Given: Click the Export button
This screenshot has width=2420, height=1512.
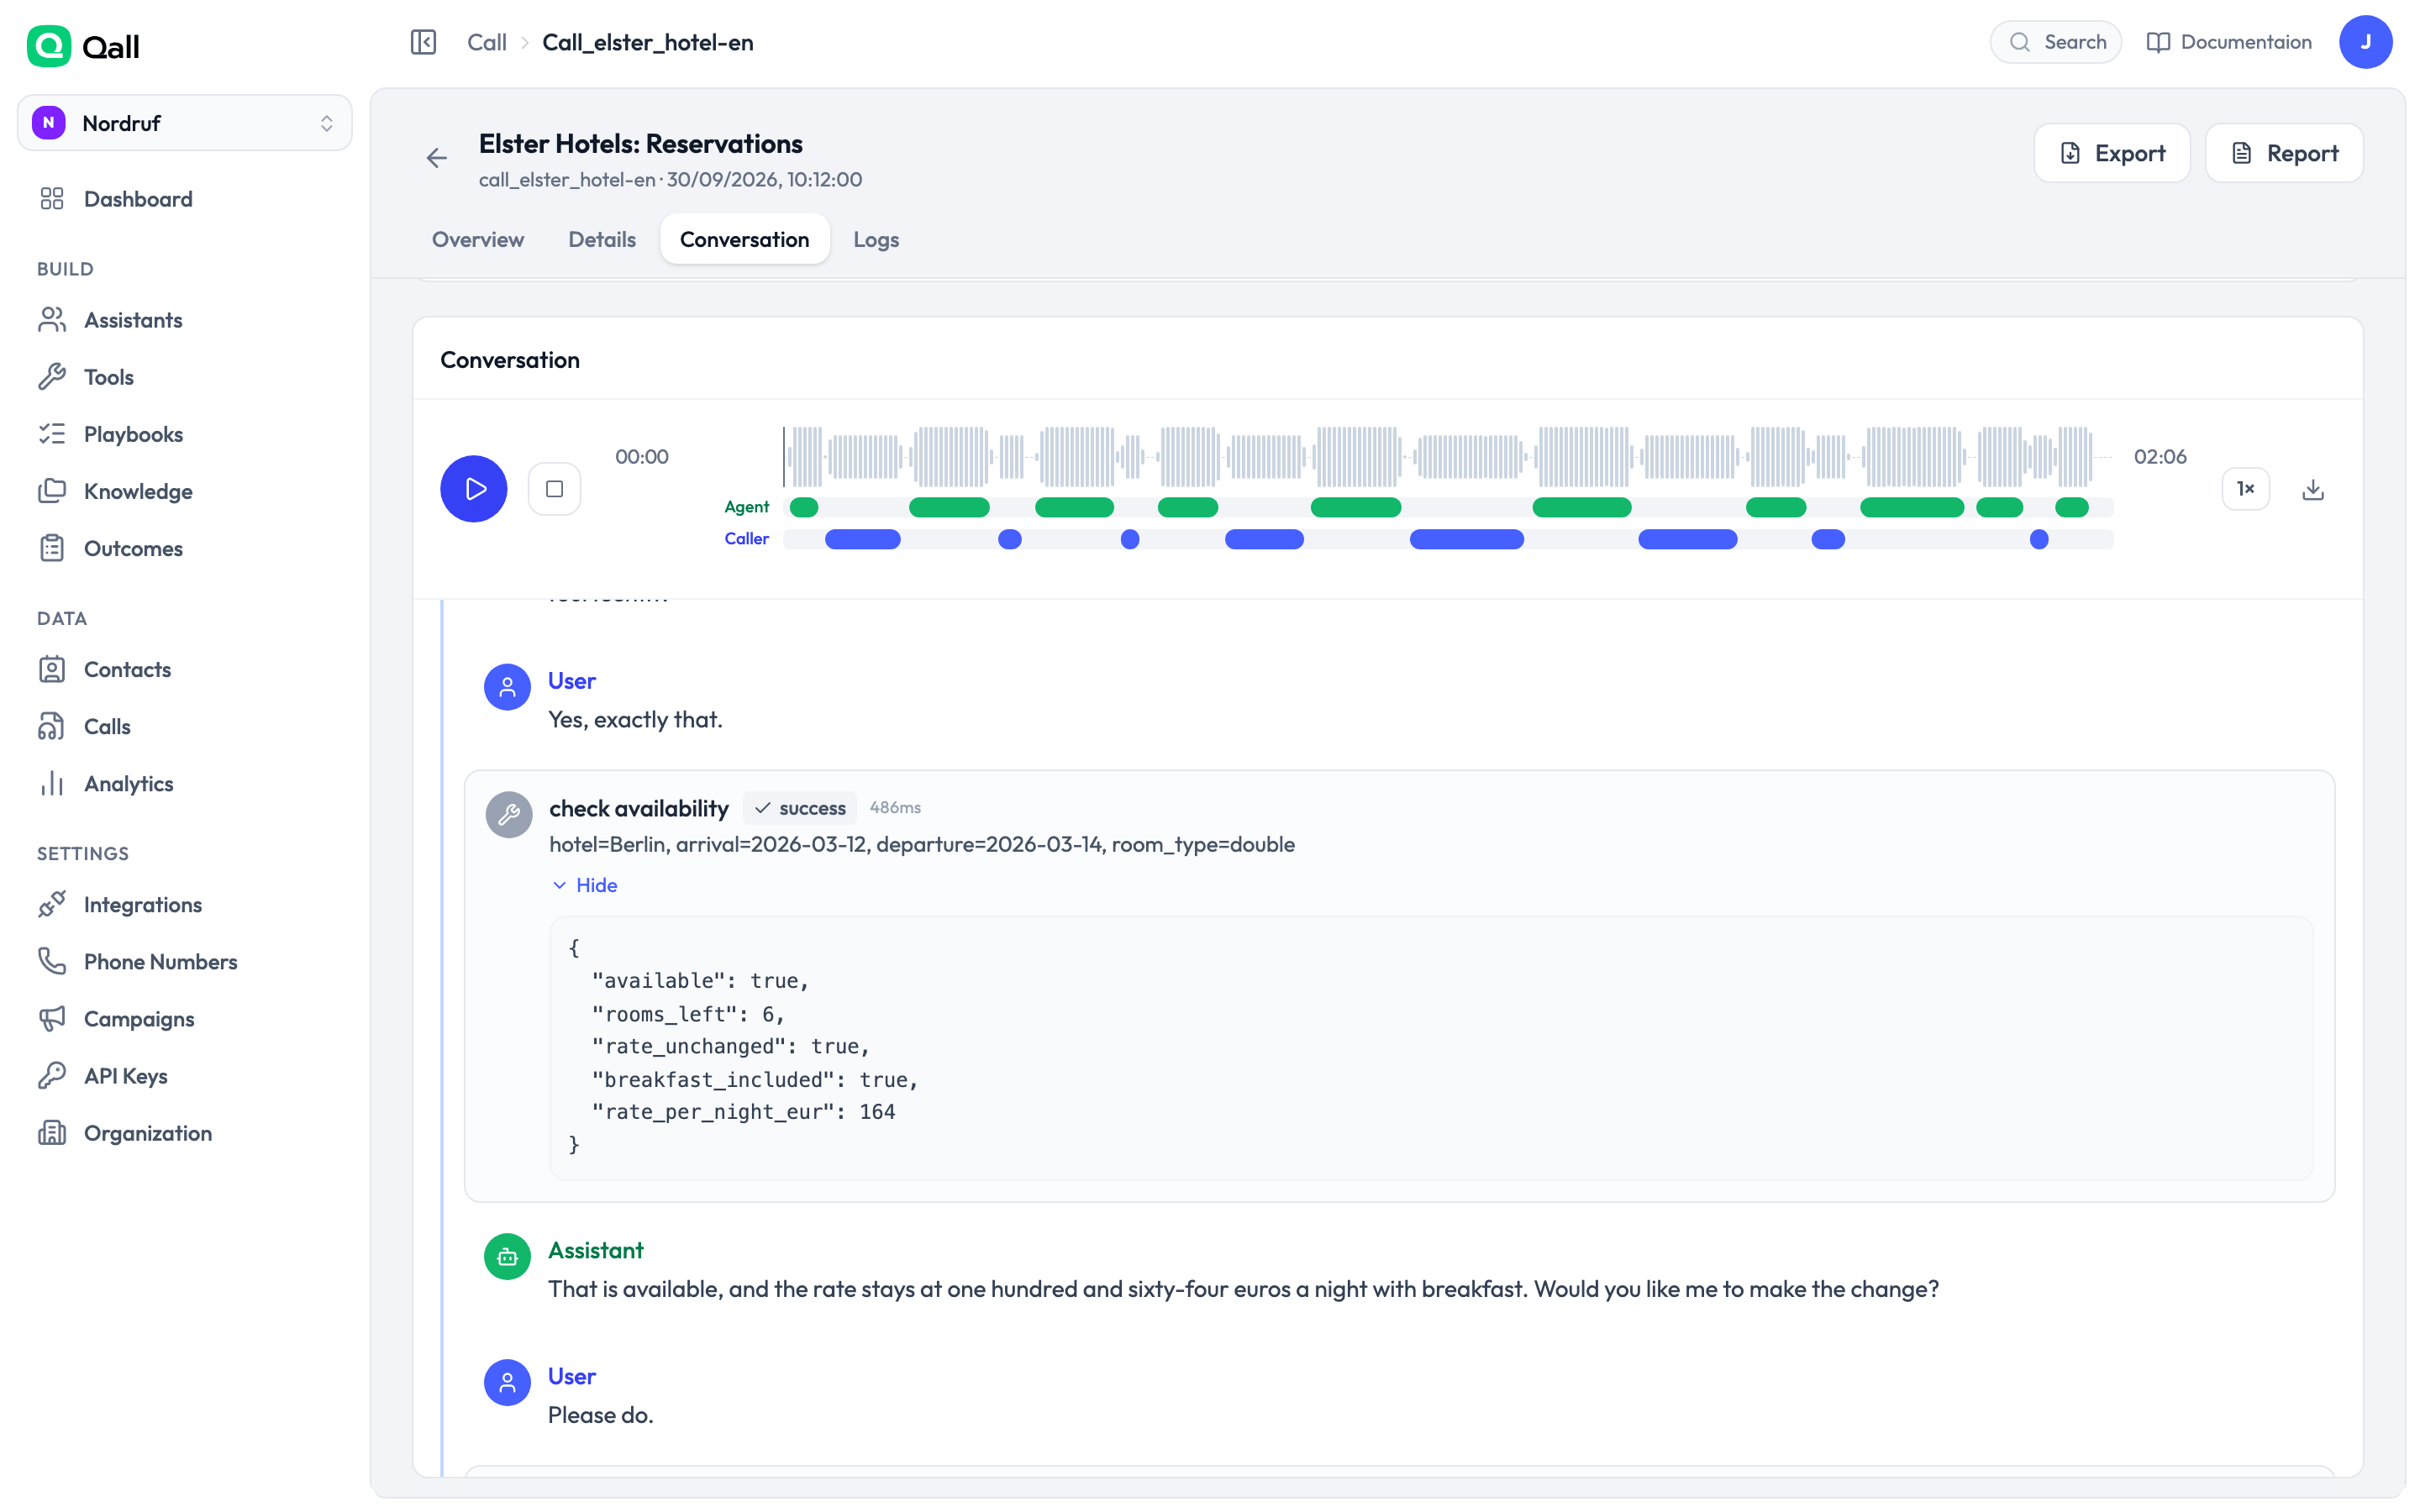Looking at the screenshot, I should [2112, 153].
